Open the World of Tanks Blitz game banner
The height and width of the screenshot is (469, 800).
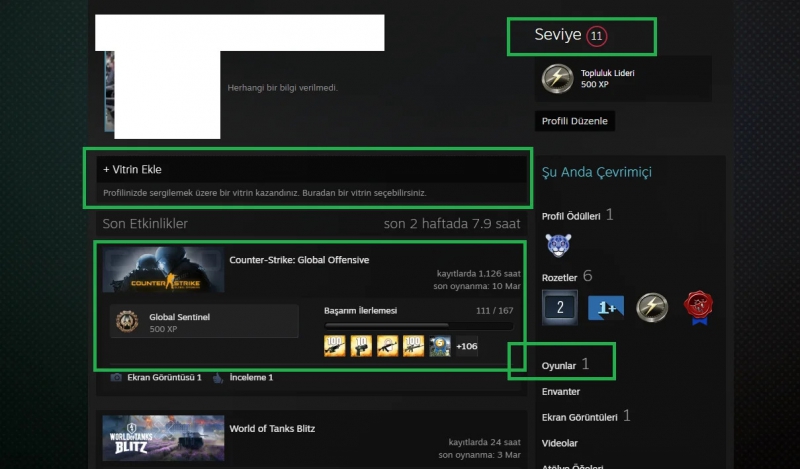tap(163, 438)
